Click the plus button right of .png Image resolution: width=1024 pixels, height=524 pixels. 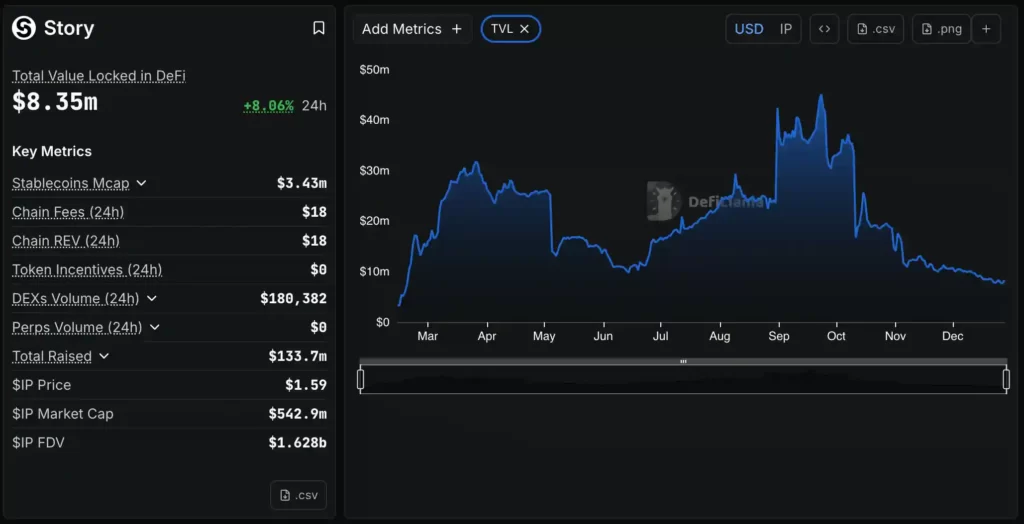tap(985, 29)
